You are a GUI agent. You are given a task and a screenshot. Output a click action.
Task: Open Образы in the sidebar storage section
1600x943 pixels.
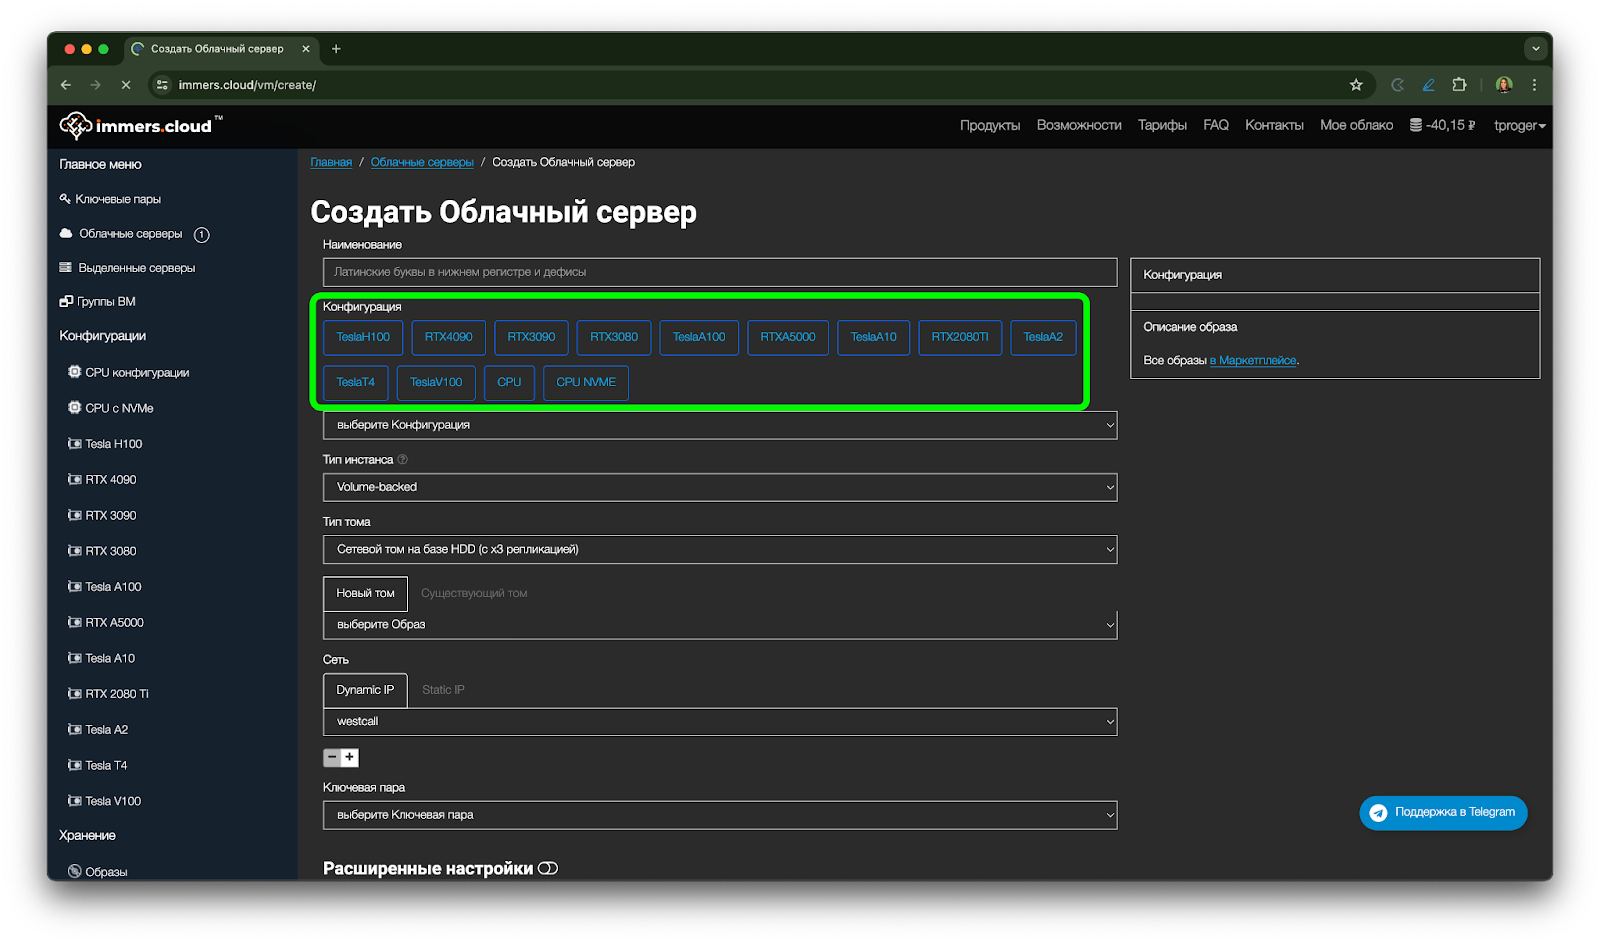[x=98, y=872]
